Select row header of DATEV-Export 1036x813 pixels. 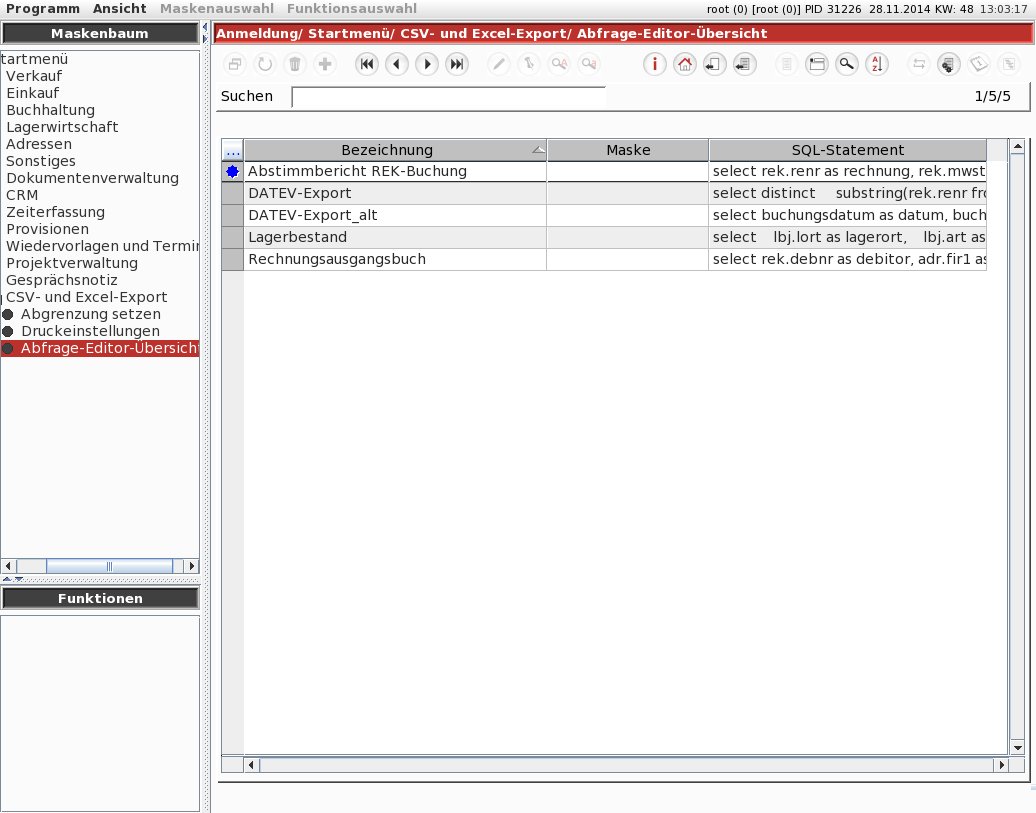pyautogui.click(x=233, y=193)
